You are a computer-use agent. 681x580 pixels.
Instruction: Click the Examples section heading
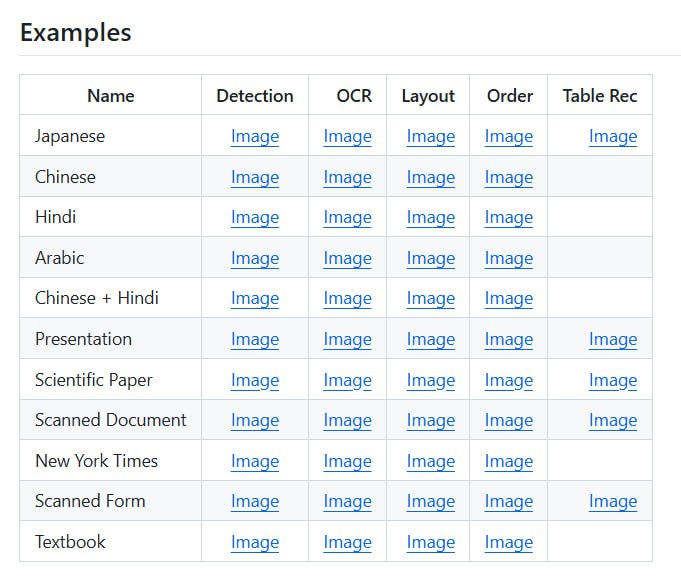75,32
